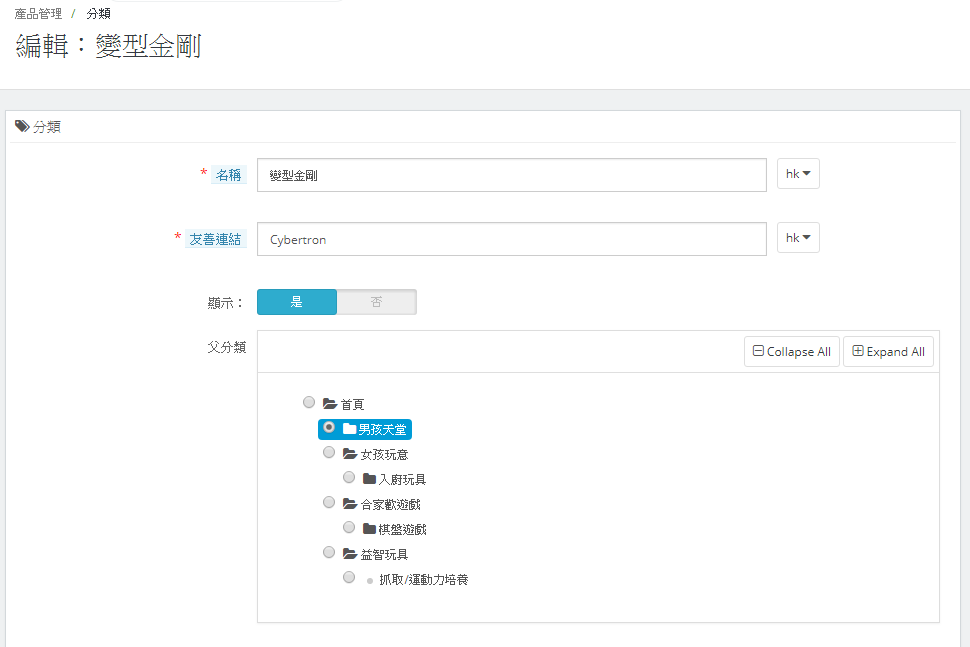Open the hk dropdown beside 友善連結
The width and height of the screenshot is (970, 647).
point(797,237)
